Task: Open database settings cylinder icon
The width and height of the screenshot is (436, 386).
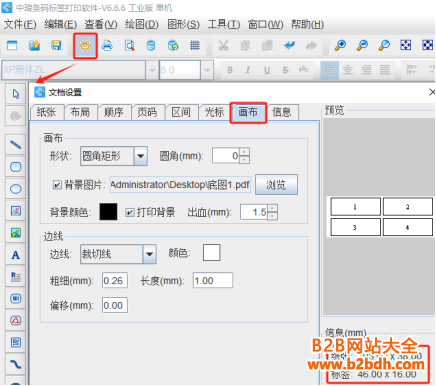Action: pyautogui.click(x=151, y=45)
